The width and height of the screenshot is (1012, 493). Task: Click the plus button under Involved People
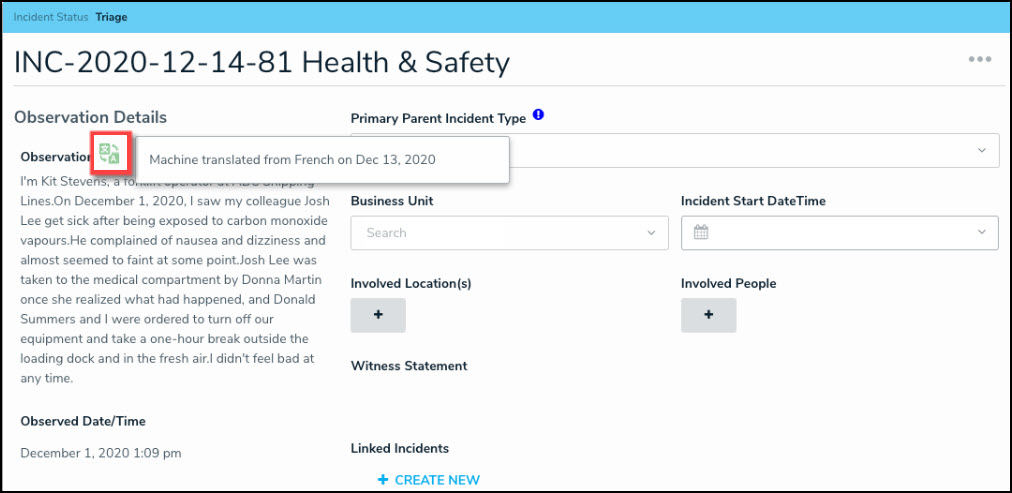pyautogui.click(x=708, y=315)
